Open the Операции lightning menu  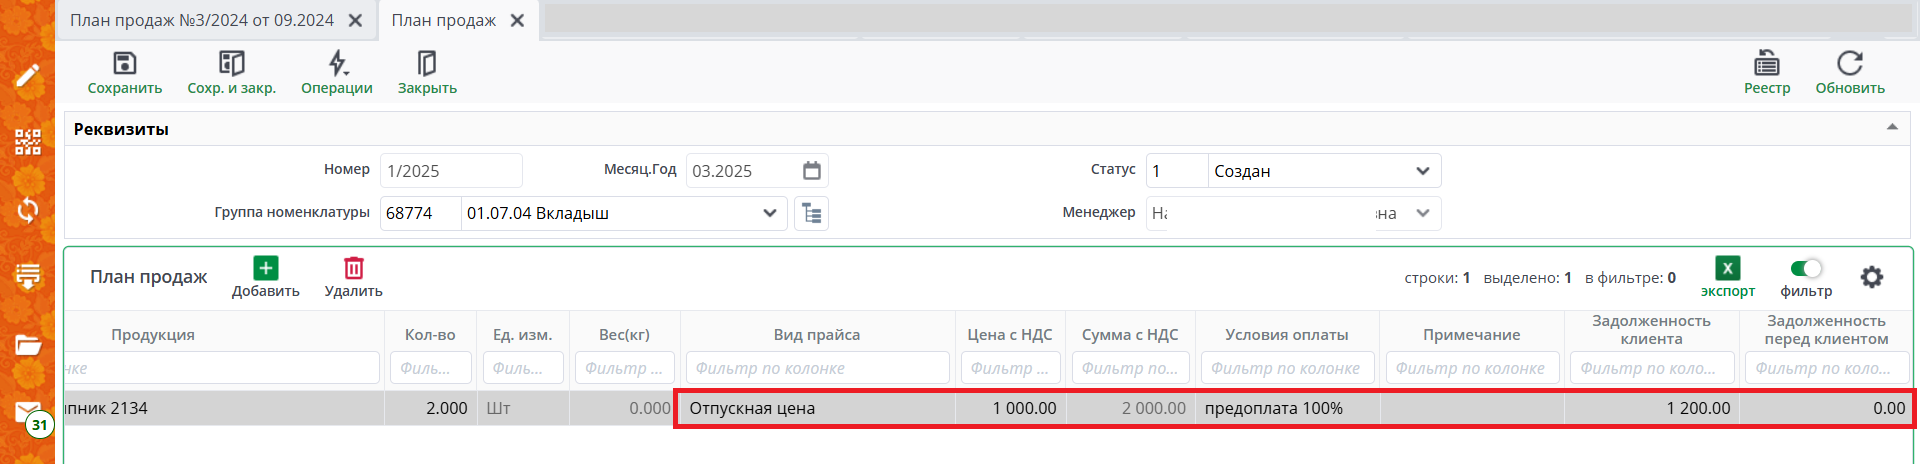pos(337,73)
